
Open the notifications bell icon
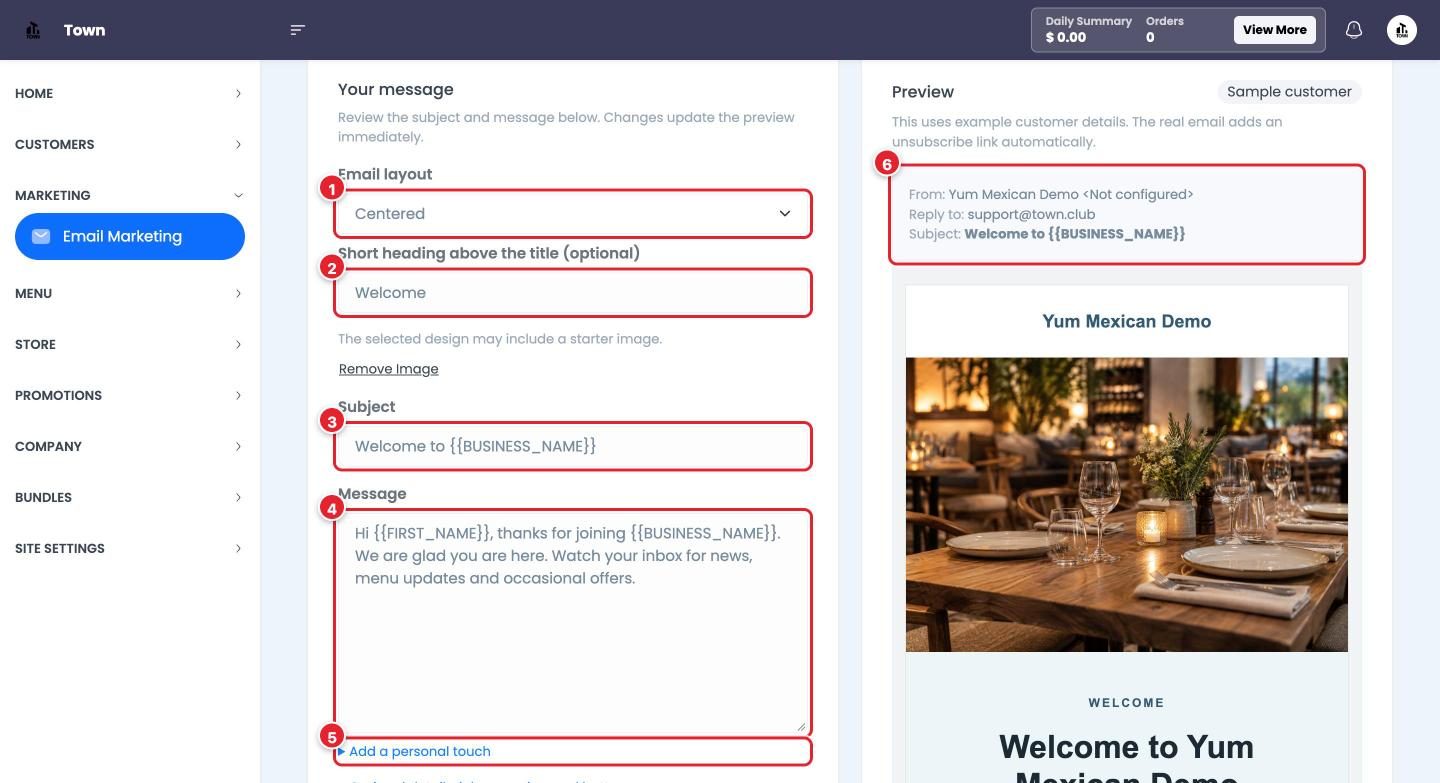1354,30
